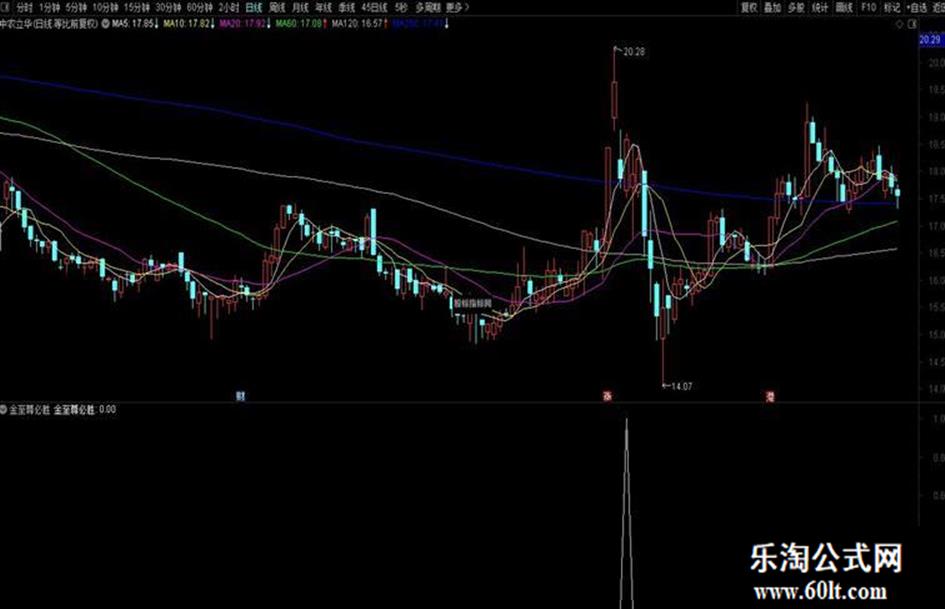Viewport: 945px width, 609px height.
Task: Select the 5分钟 timeframe tab
Action: tap(76, 7)
